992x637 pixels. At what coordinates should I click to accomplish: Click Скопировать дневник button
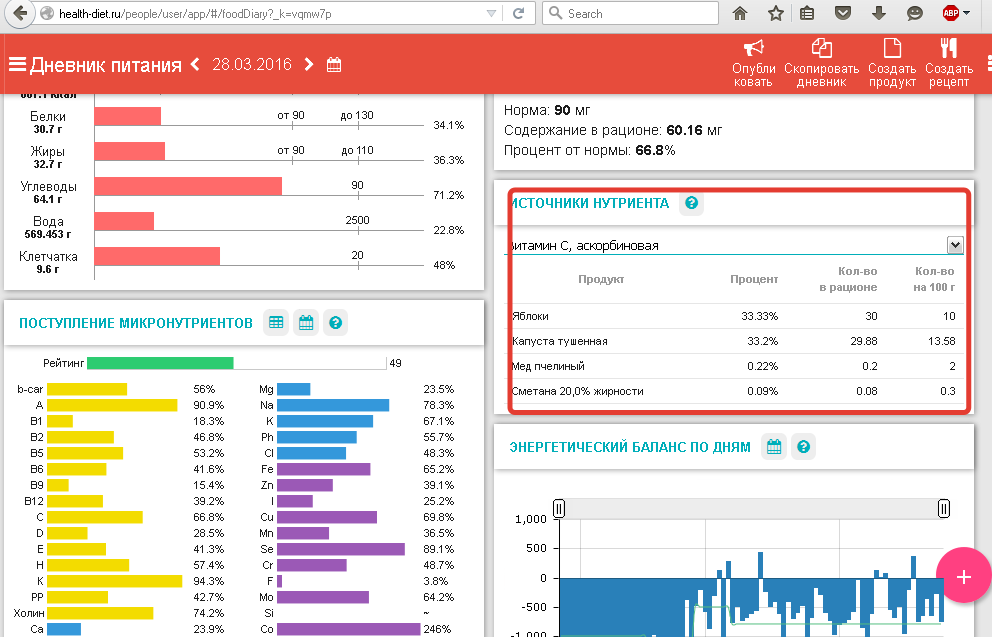coord(821,62)
